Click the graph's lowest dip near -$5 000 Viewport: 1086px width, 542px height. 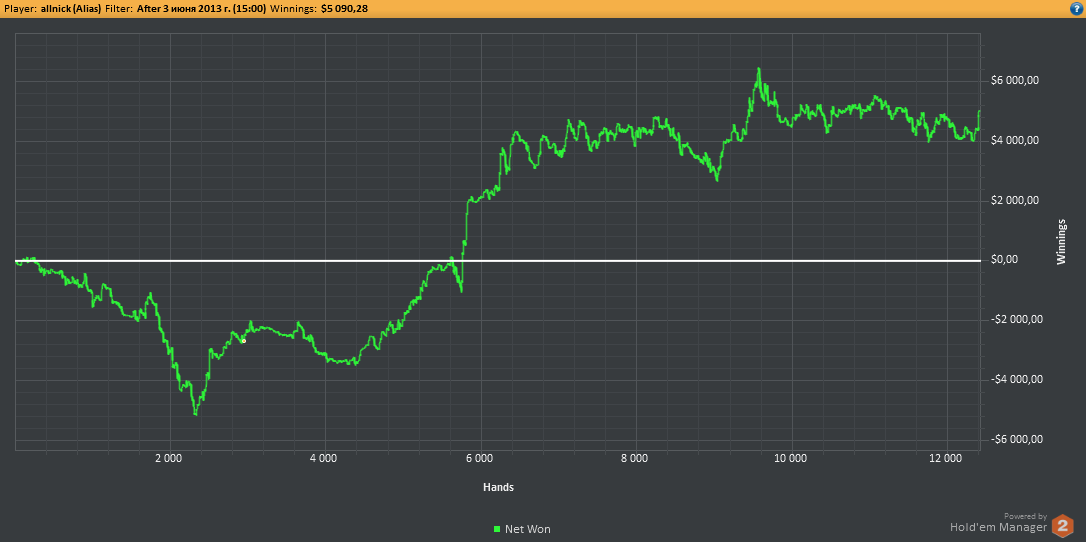196,412
